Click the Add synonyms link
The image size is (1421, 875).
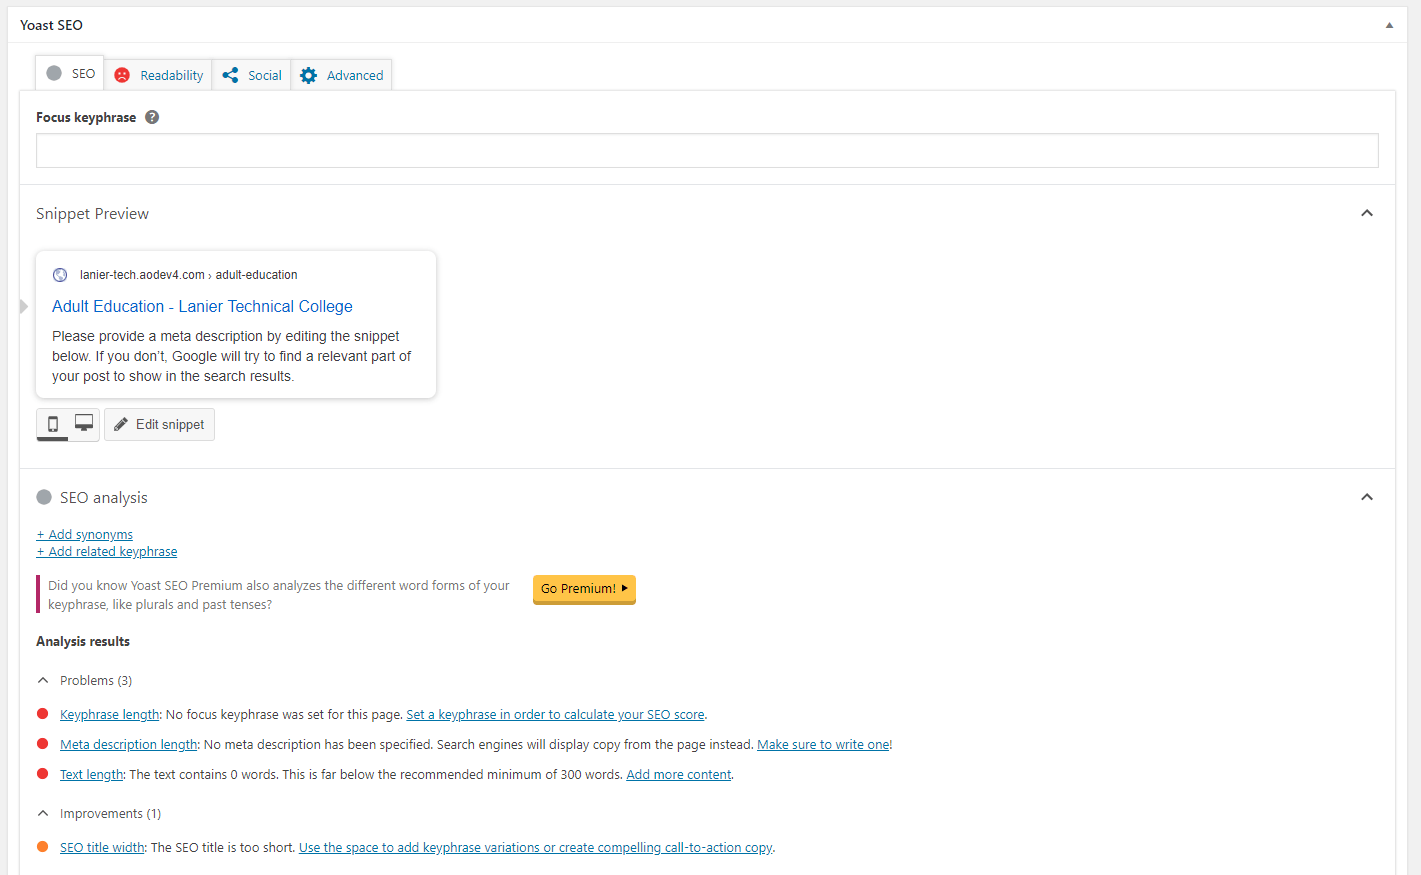[85, 535]
